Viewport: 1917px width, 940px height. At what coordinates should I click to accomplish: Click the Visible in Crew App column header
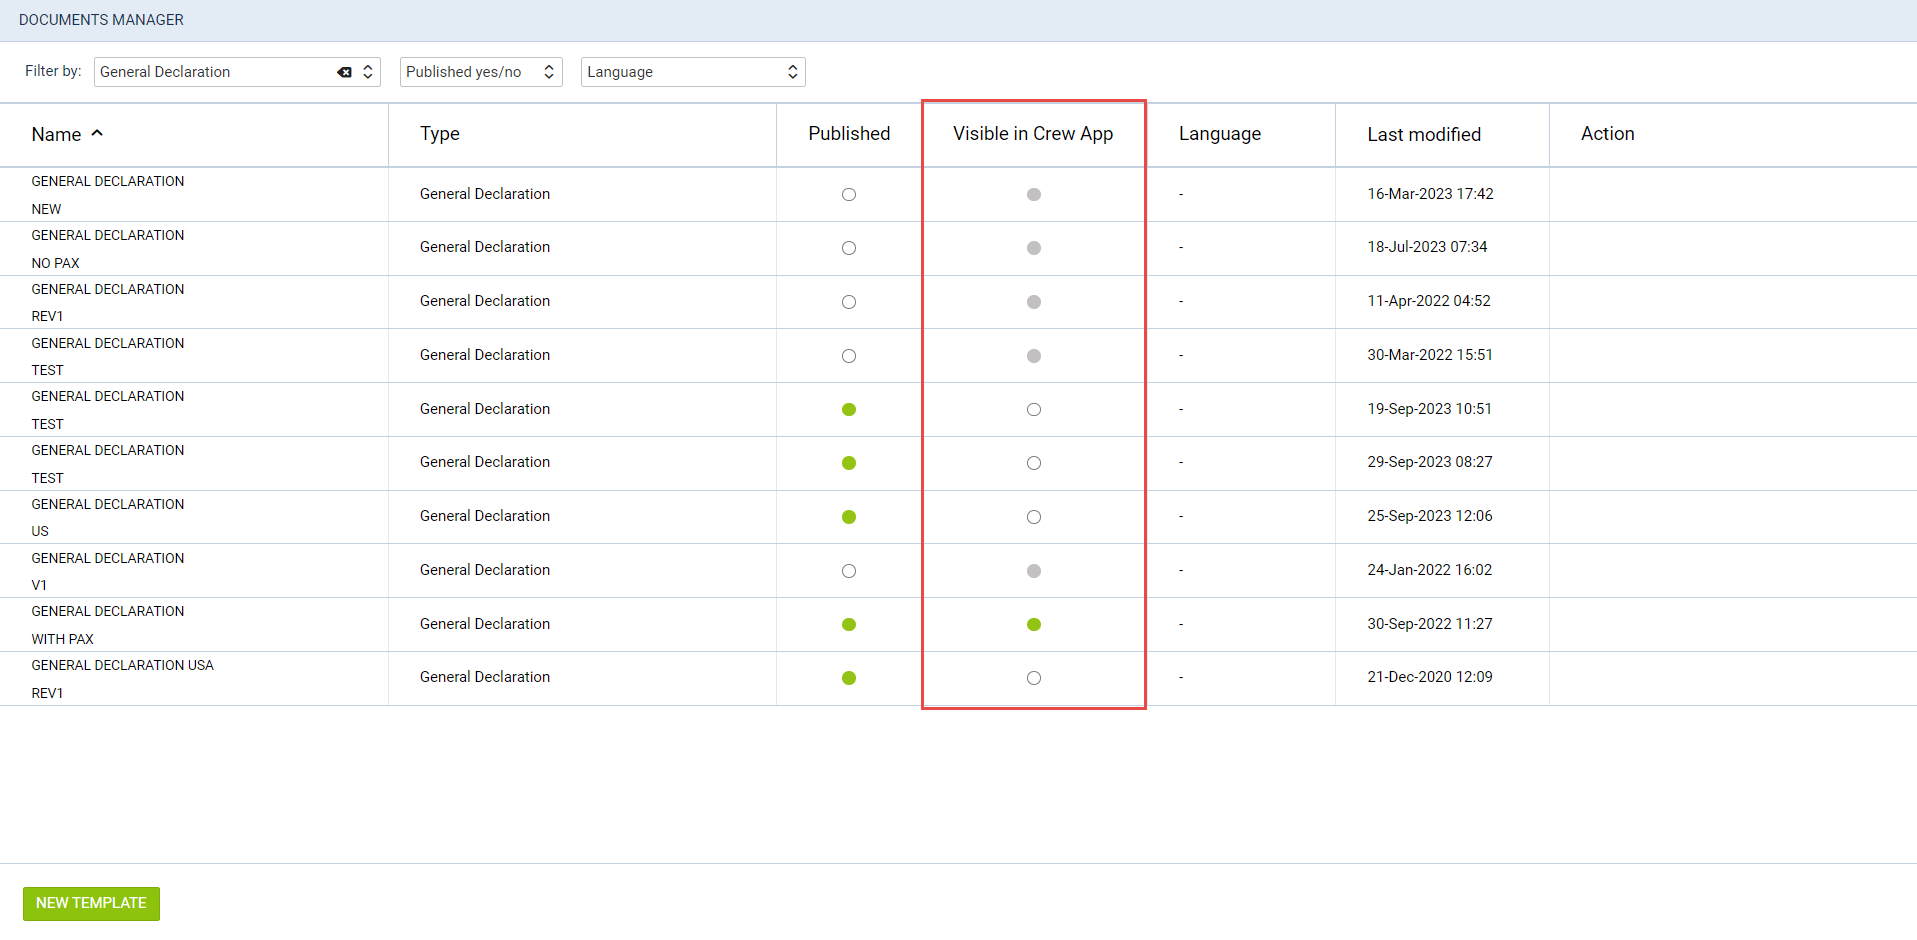1033,134
